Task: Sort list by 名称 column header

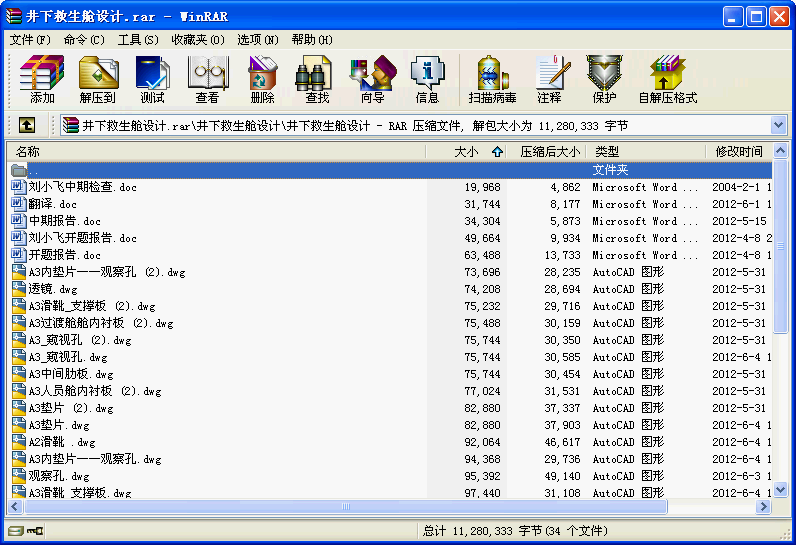Action: 28,152
